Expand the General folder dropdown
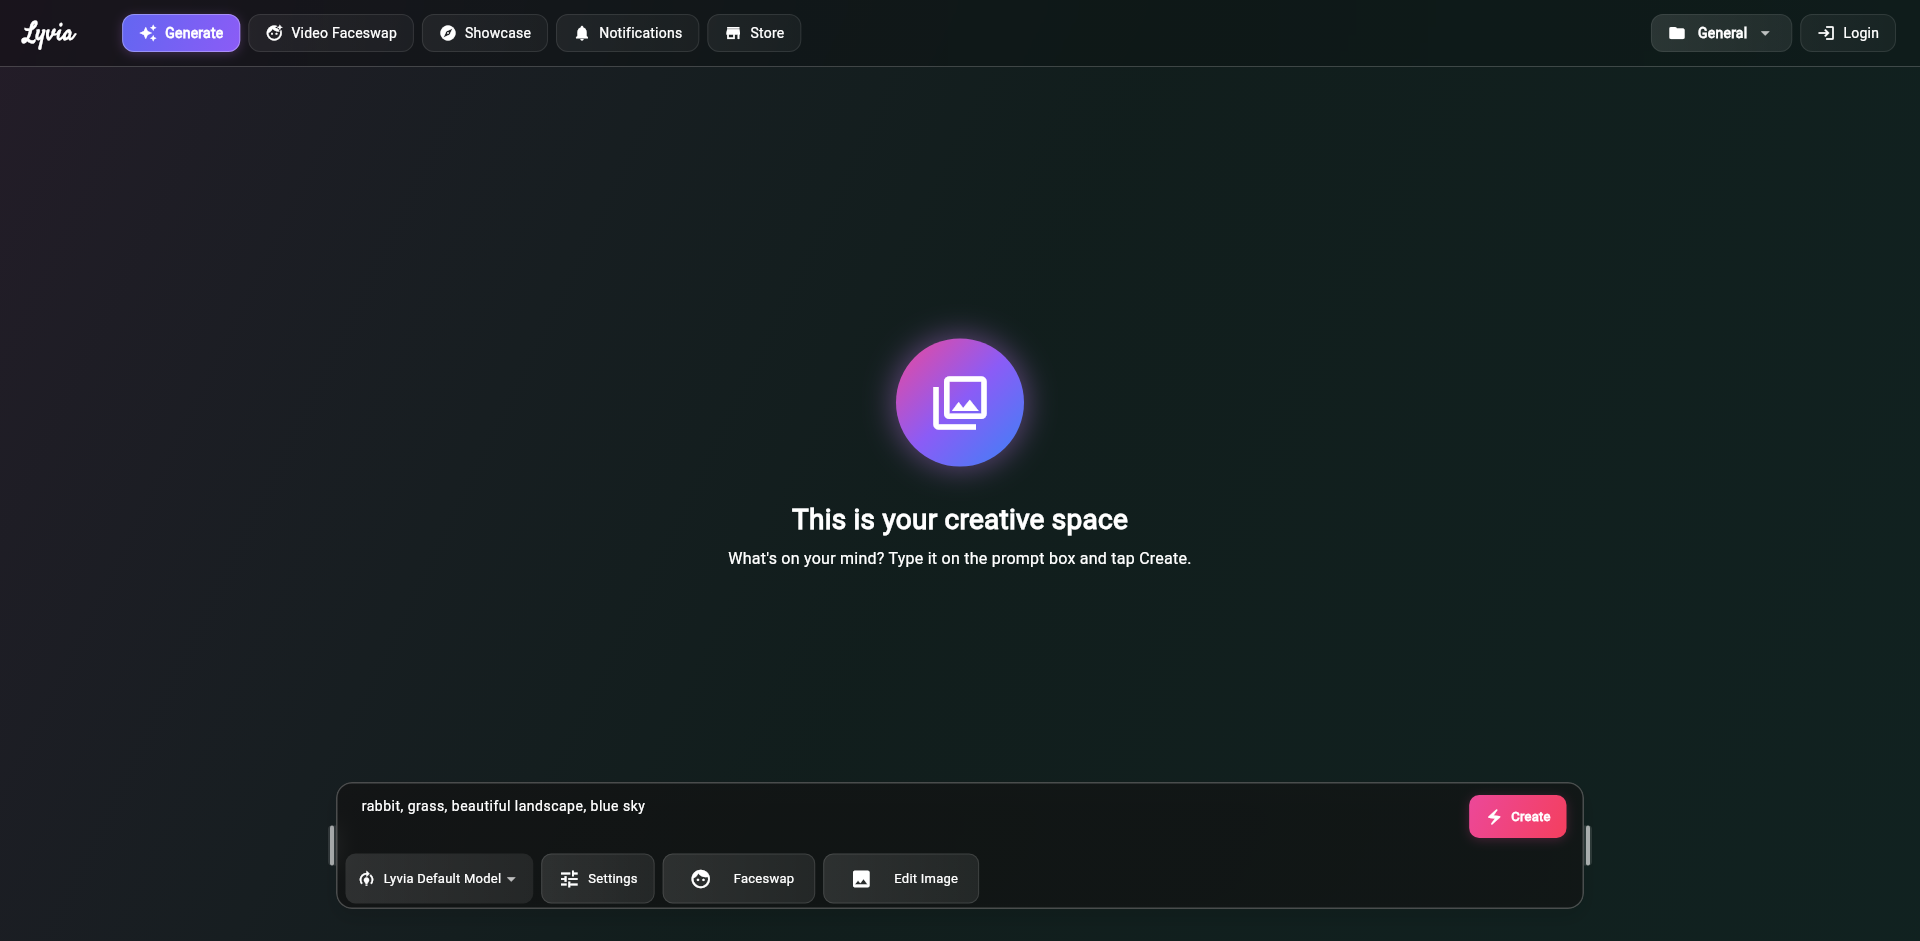The height and width of the screenshot is (941, 1920). [x=1720, y=33]
